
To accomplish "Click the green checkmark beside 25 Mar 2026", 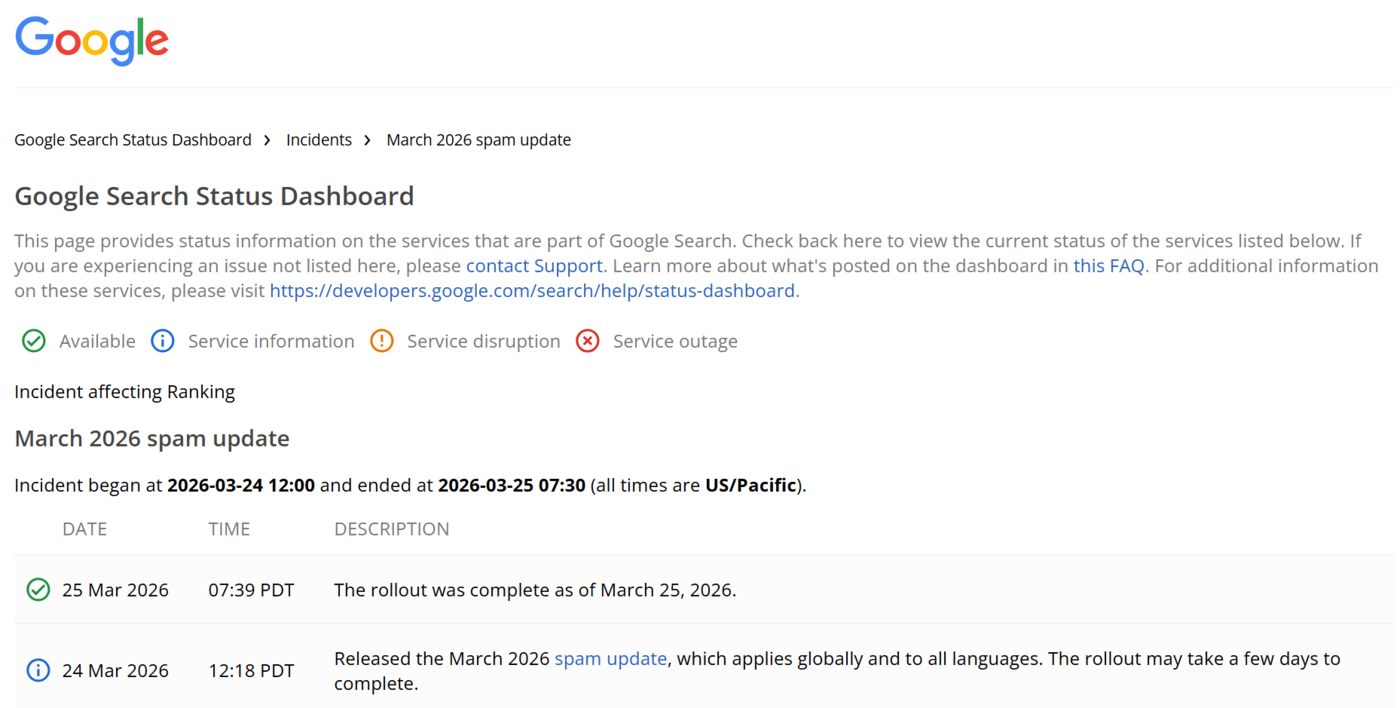I will pyautogui.click(x=37, y=589).
